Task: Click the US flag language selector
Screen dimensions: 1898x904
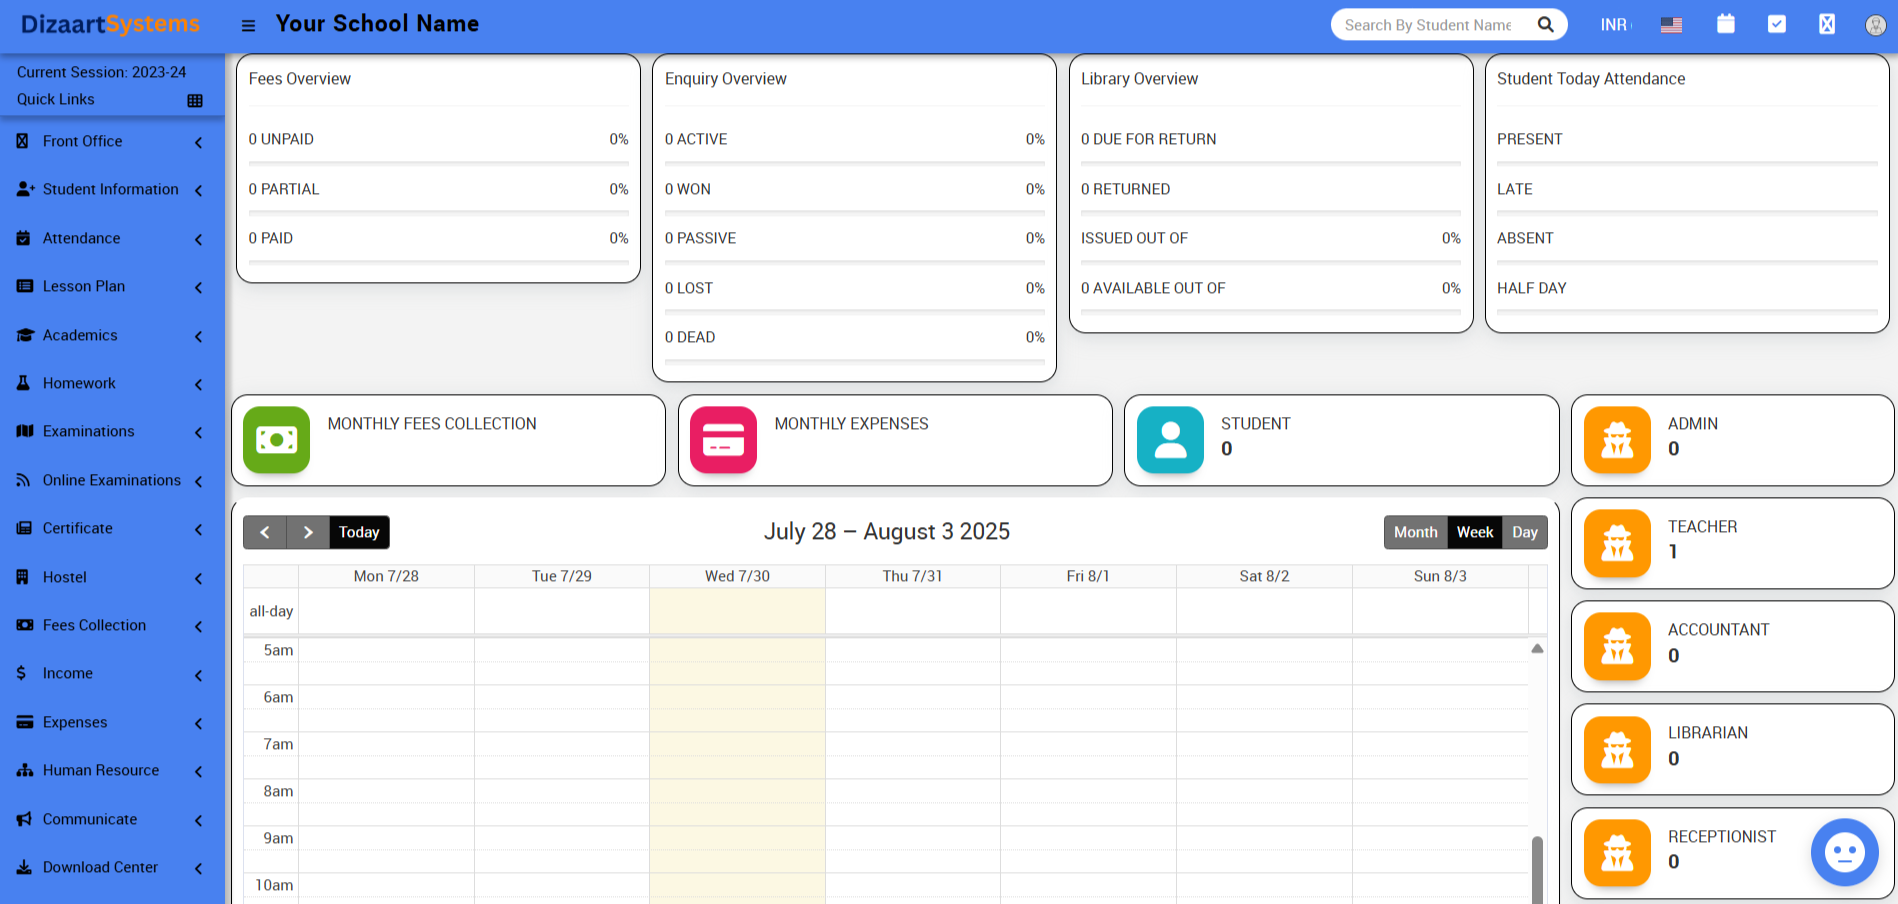Action: pyautogui.click(x=1671, y=25)
